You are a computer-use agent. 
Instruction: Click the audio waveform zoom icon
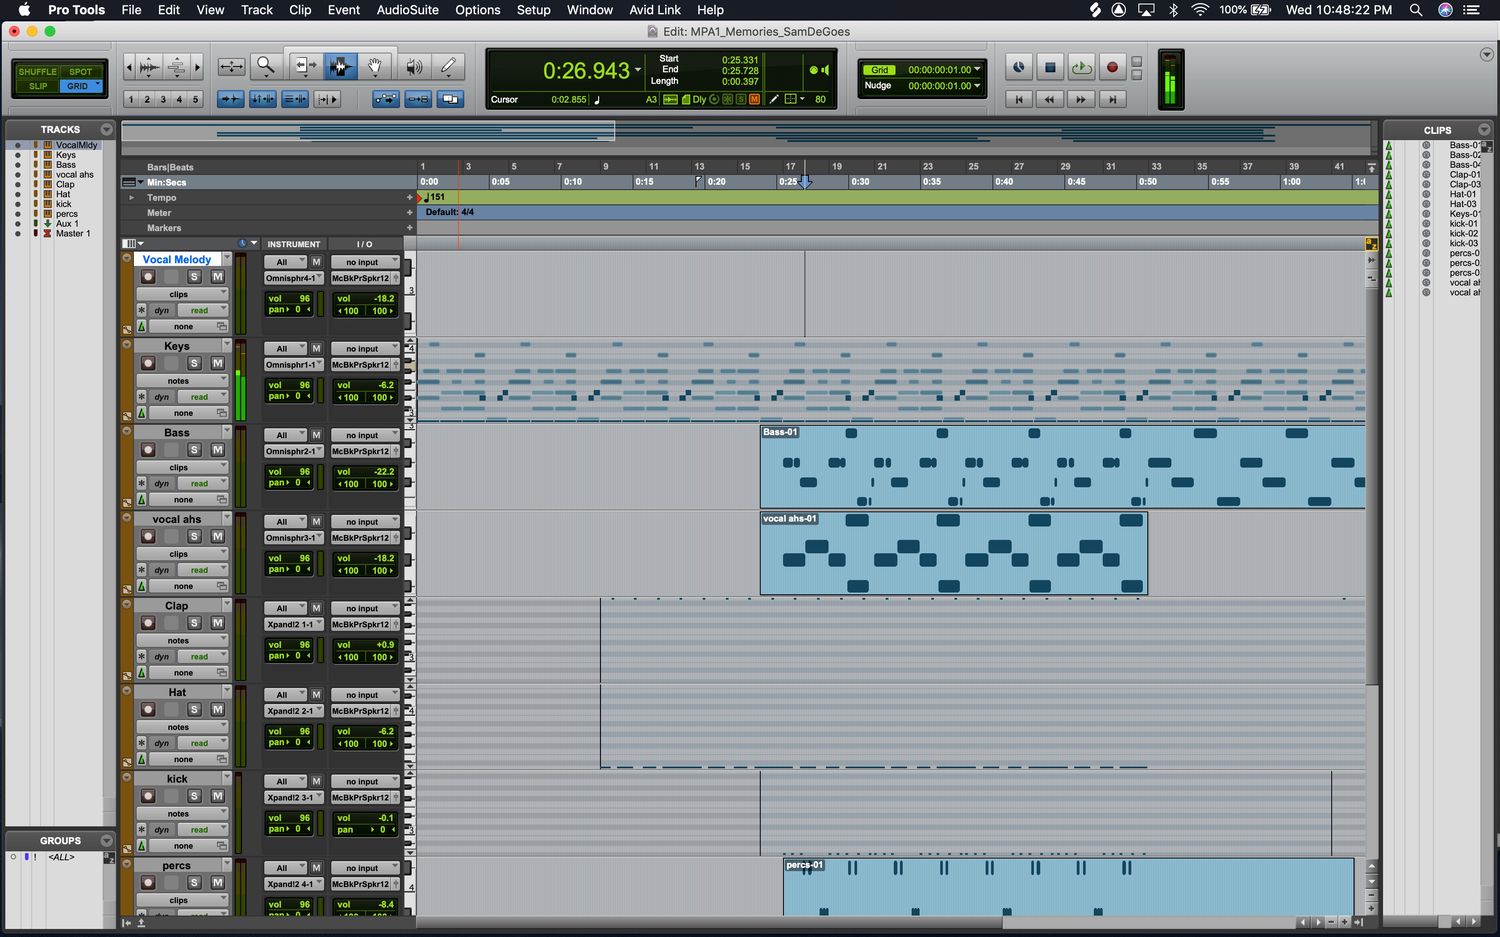pos(149,67)
